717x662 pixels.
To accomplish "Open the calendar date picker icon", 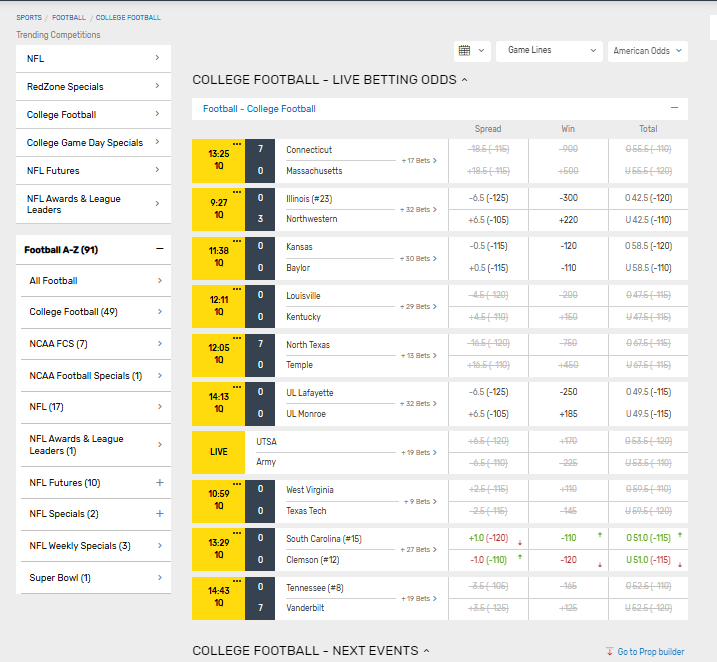I will 464,50.
